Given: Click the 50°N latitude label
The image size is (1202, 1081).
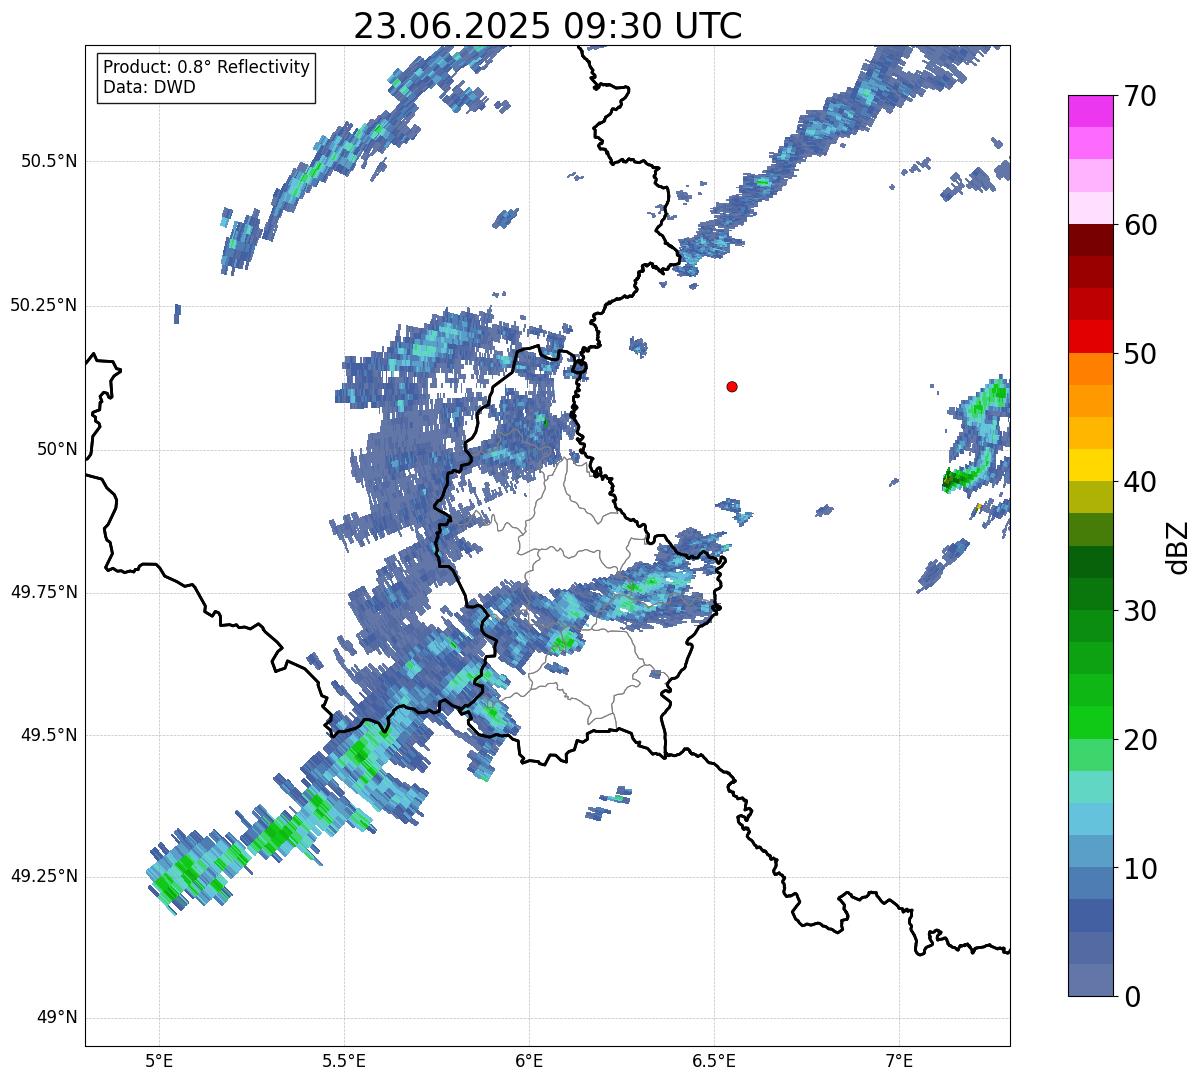Looking at the screenshot, I should [57, 449].
